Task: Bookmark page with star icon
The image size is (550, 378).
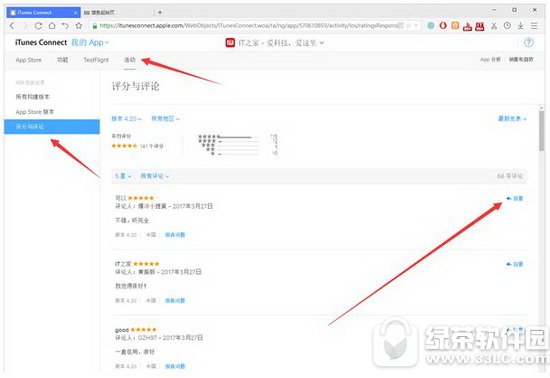Action: tap(79, 26)
